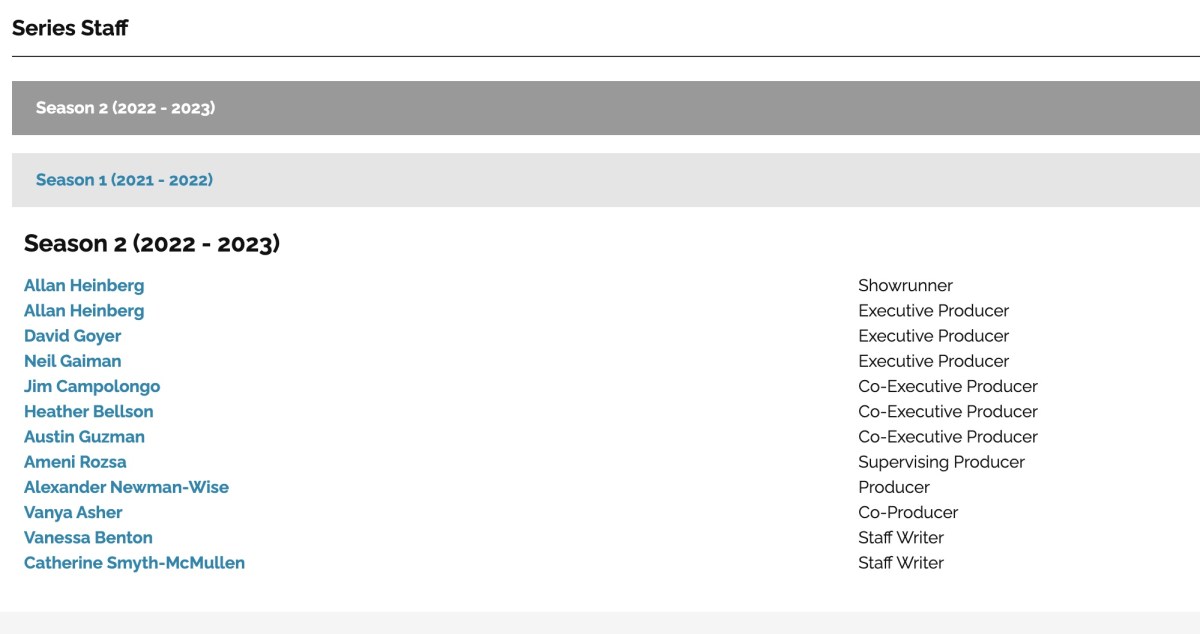
Task: Click the Supervising Producer role text
Action: 941,462
